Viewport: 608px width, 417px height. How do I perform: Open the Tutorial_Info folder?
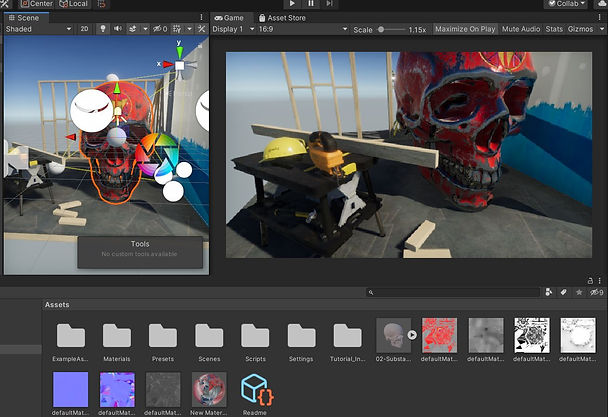point(347,341)
